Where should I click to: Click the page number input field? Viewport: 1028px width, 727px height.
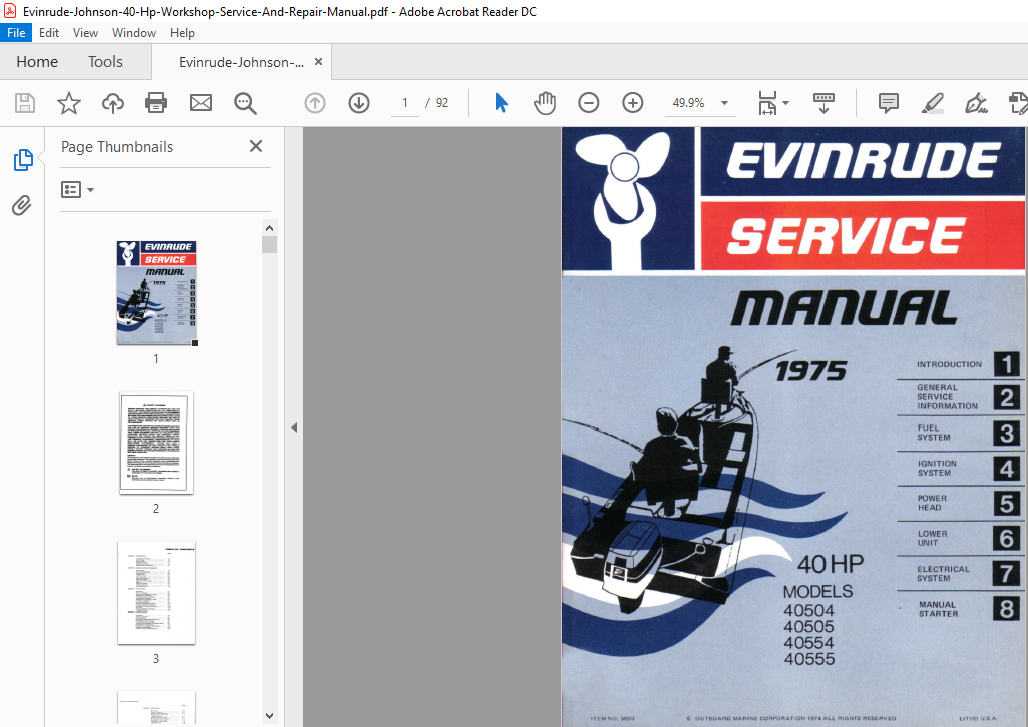coord(405,103)
